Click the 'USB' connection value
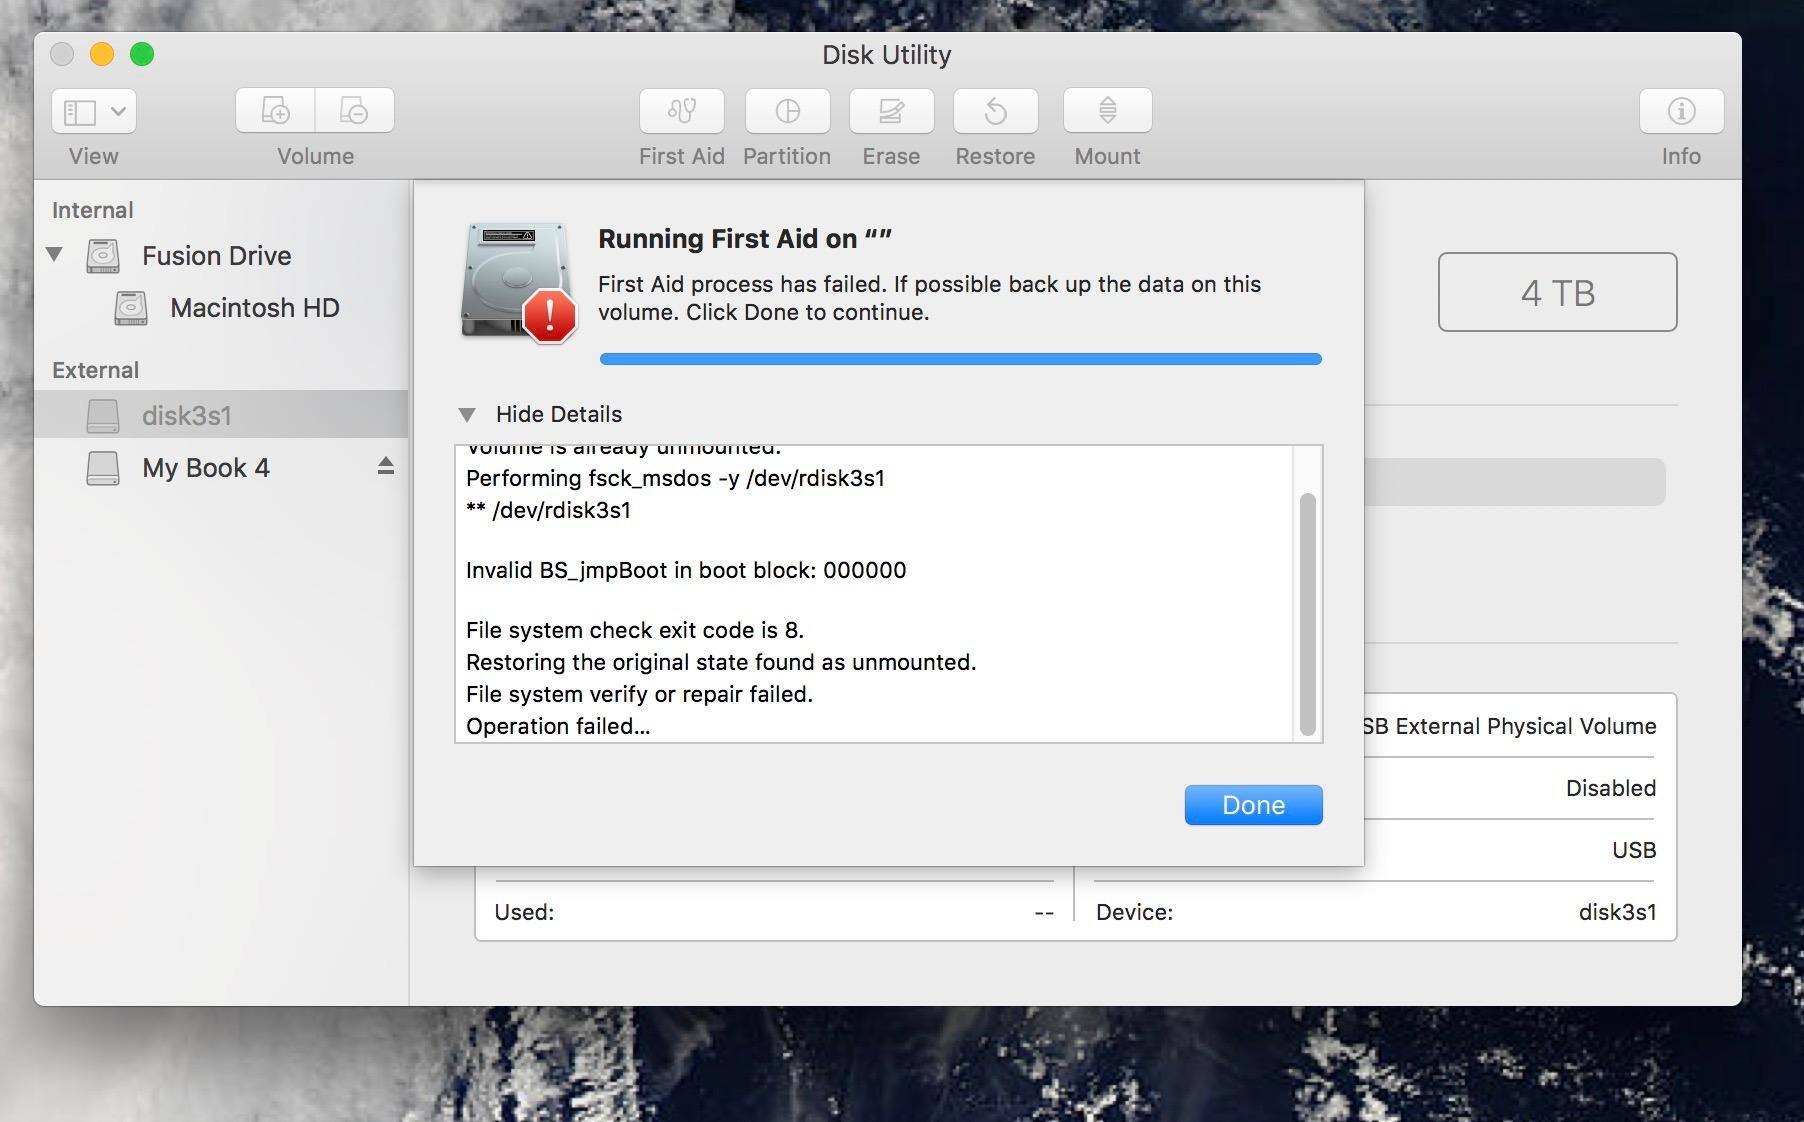 1634,850
